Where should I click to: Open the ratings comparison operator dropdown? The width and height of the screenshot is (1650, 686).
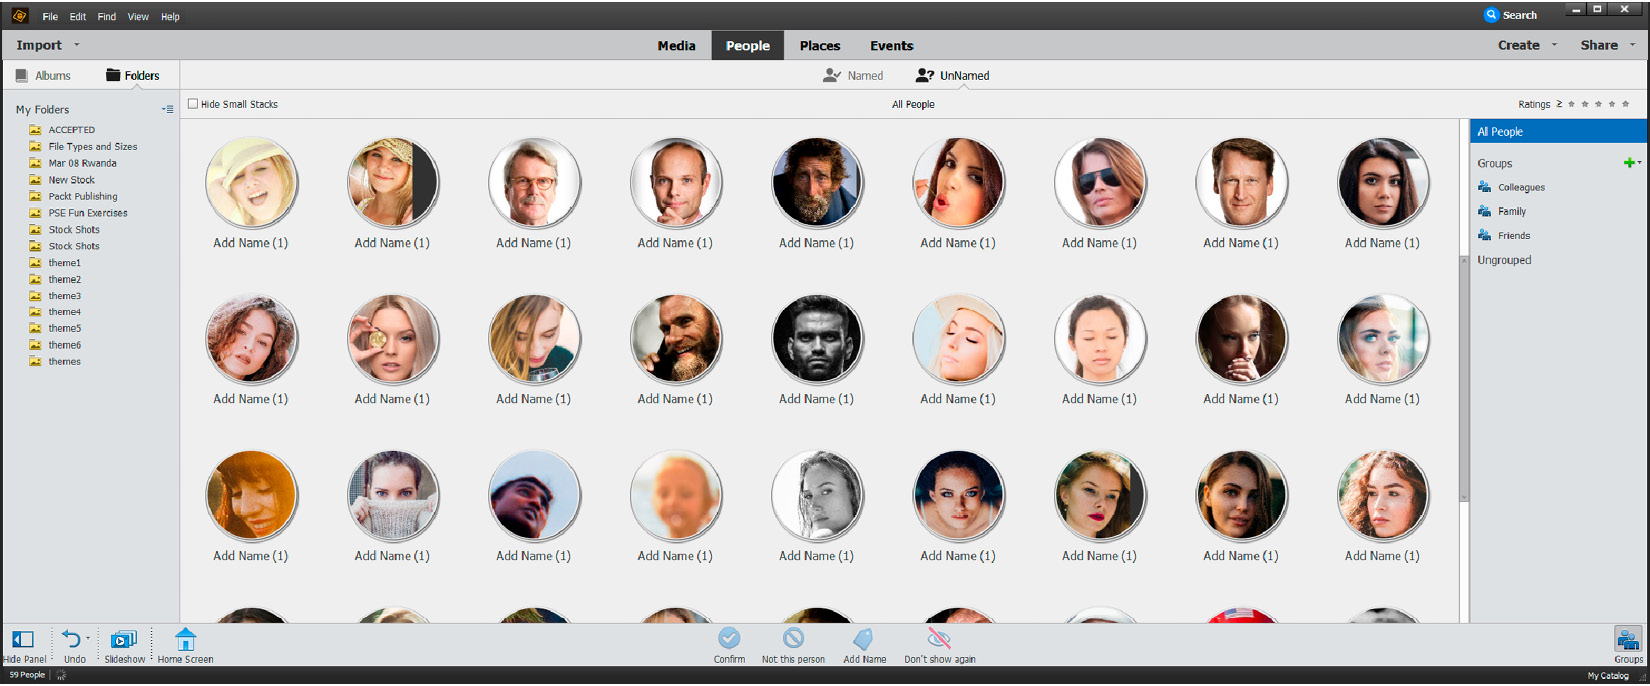tap(1559, 104)
